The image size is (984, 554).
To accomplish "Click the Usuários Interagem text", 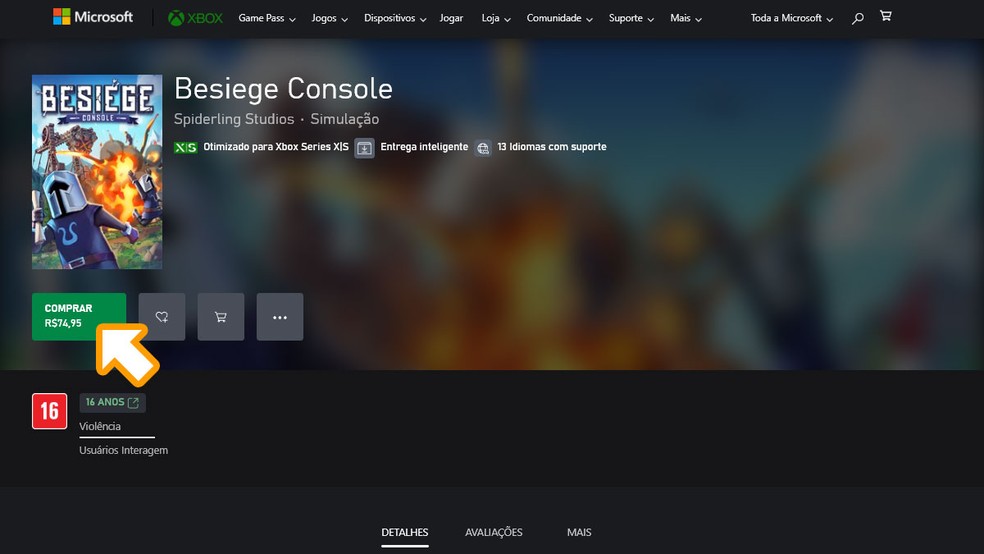I will 124,450.
